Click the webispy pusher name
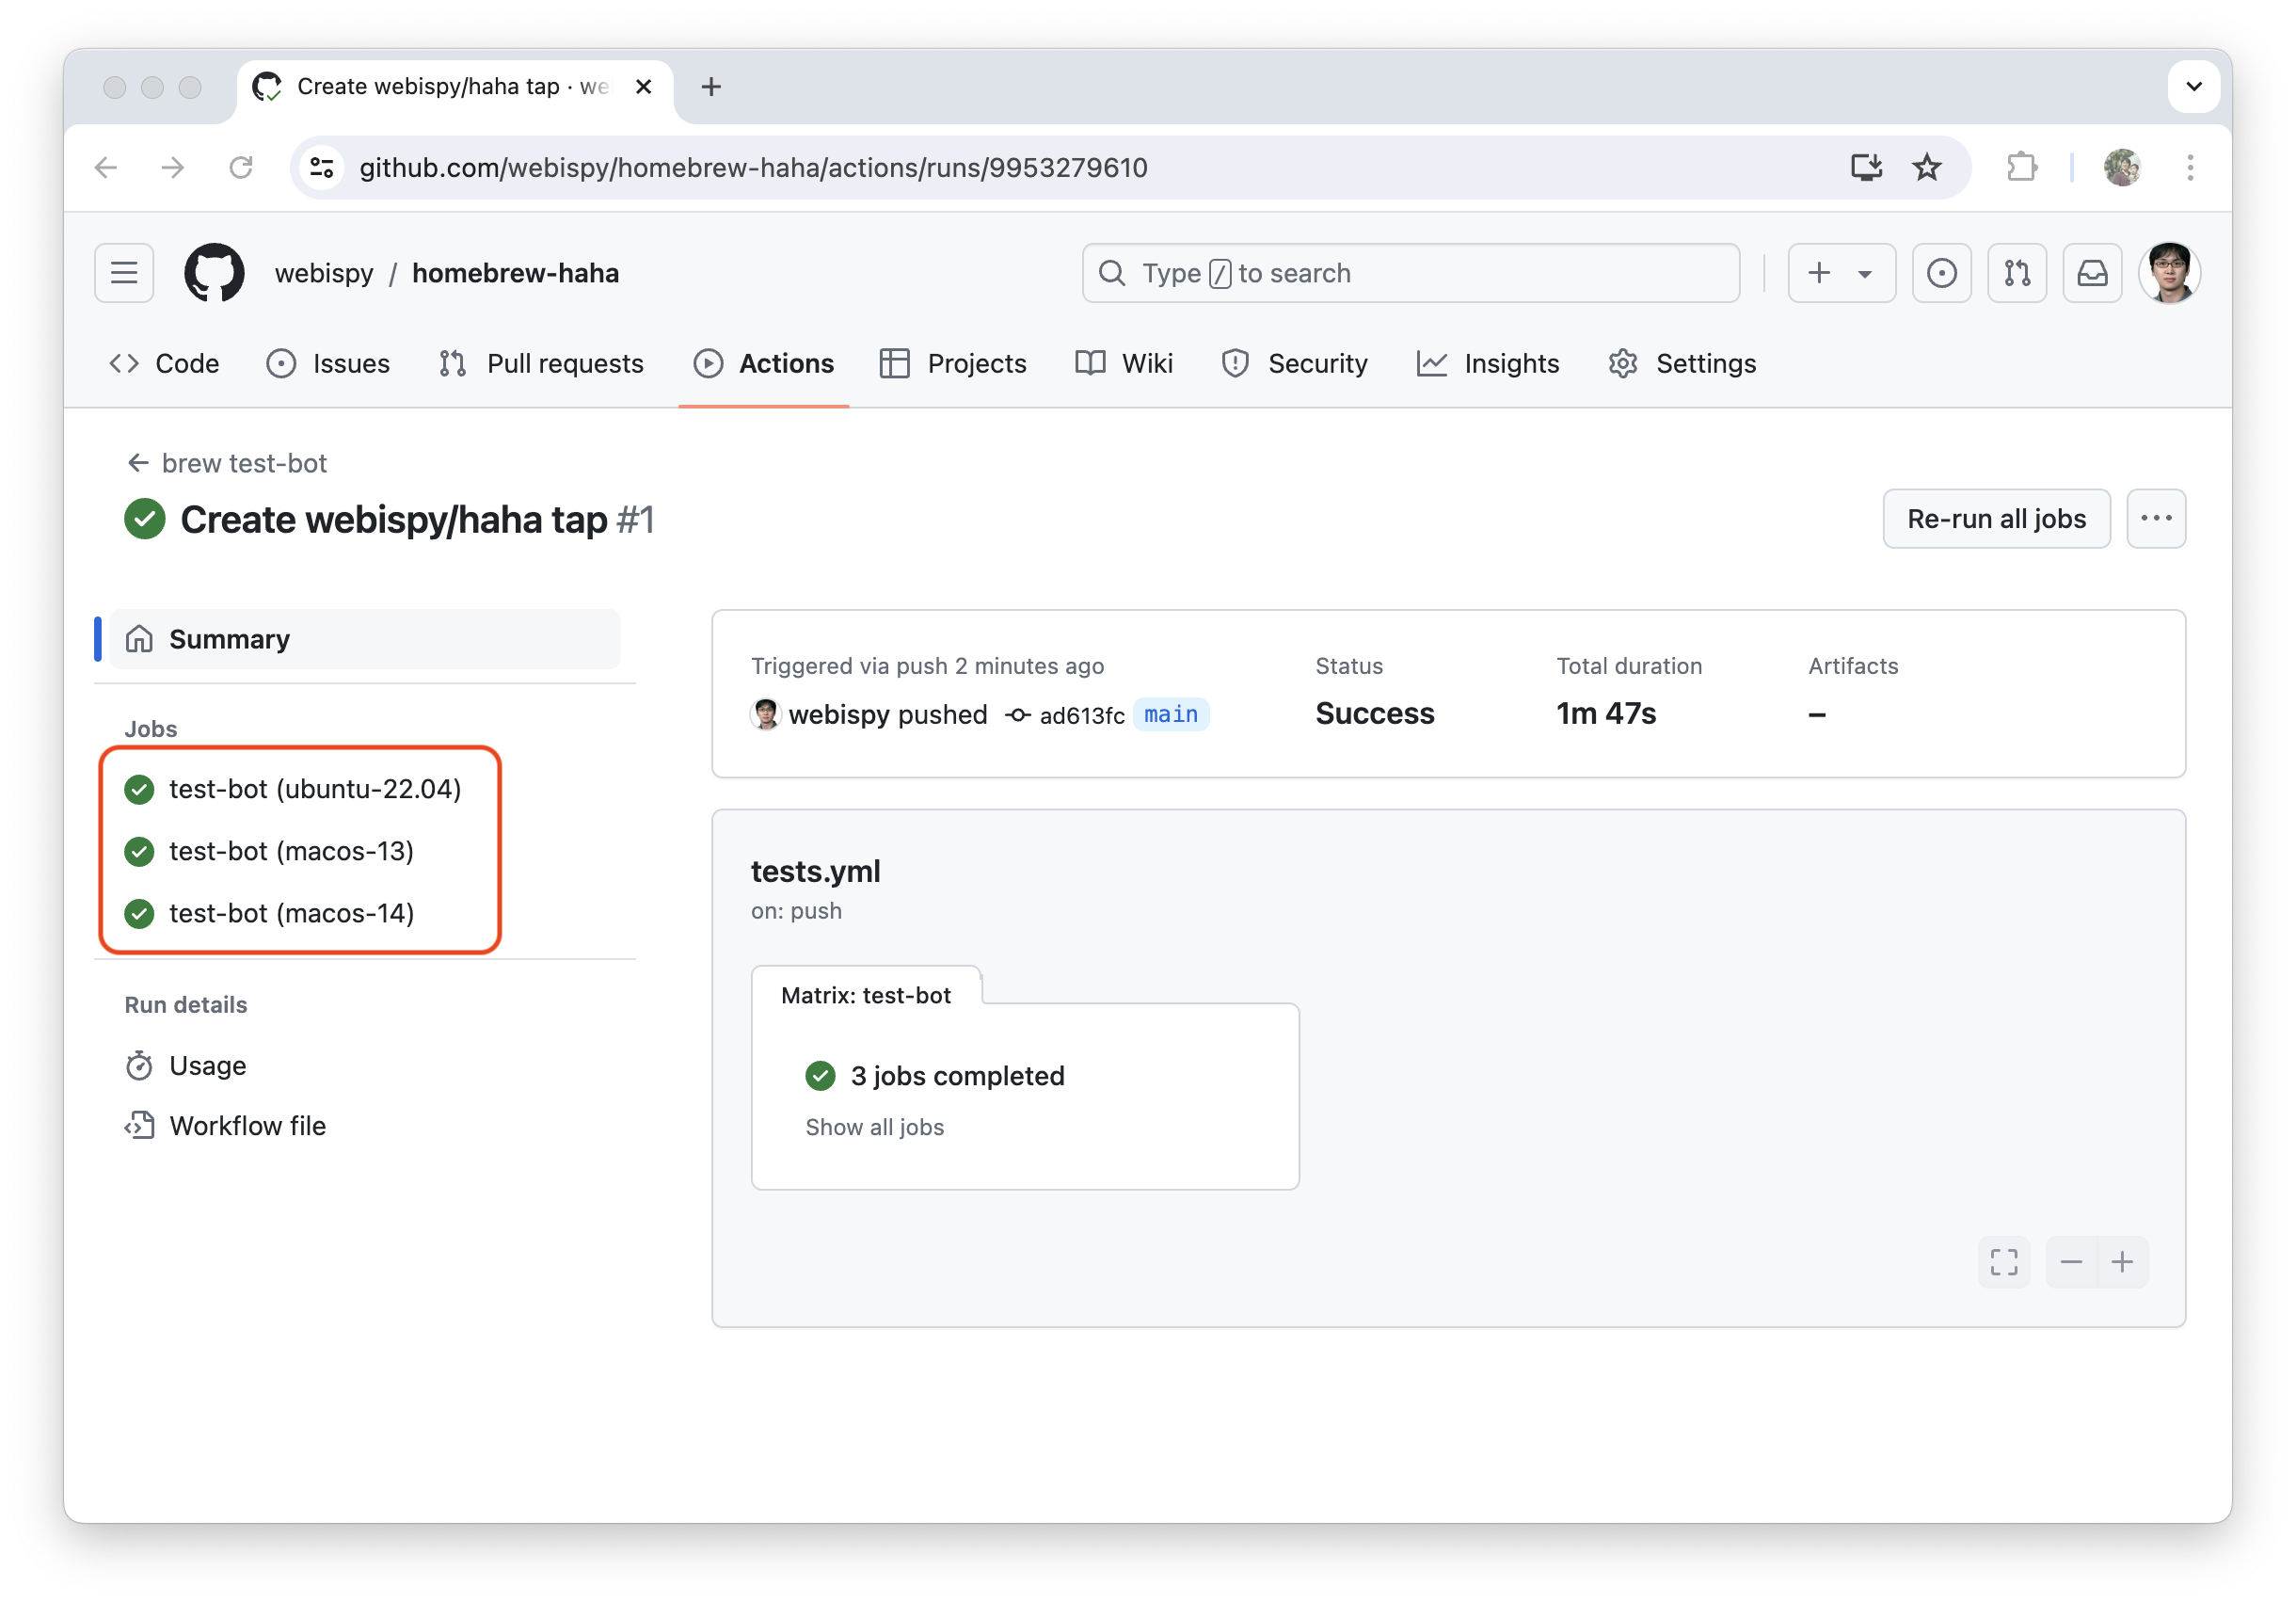 pyautogui.click(x=839, y=715)
